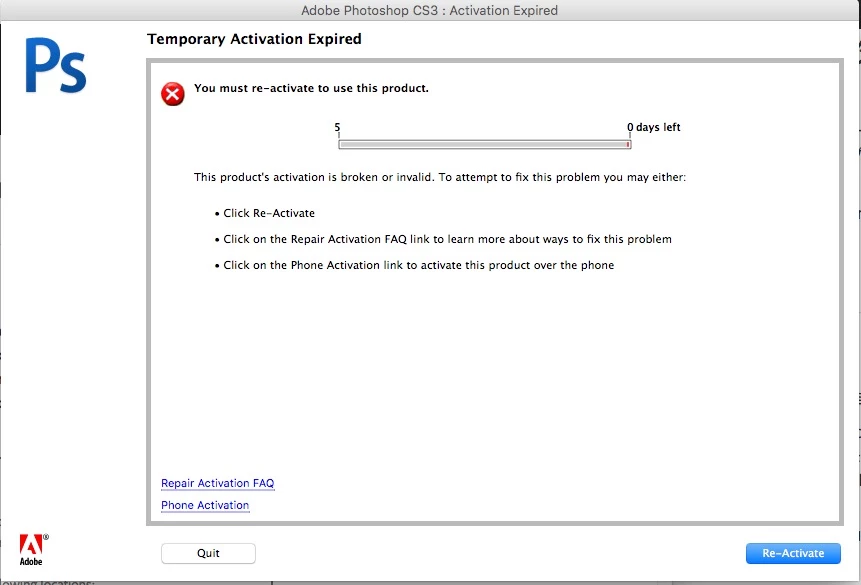Screen dimensions: 861x585
Task: Click the days-left progress bar
Action: (485, 144)
